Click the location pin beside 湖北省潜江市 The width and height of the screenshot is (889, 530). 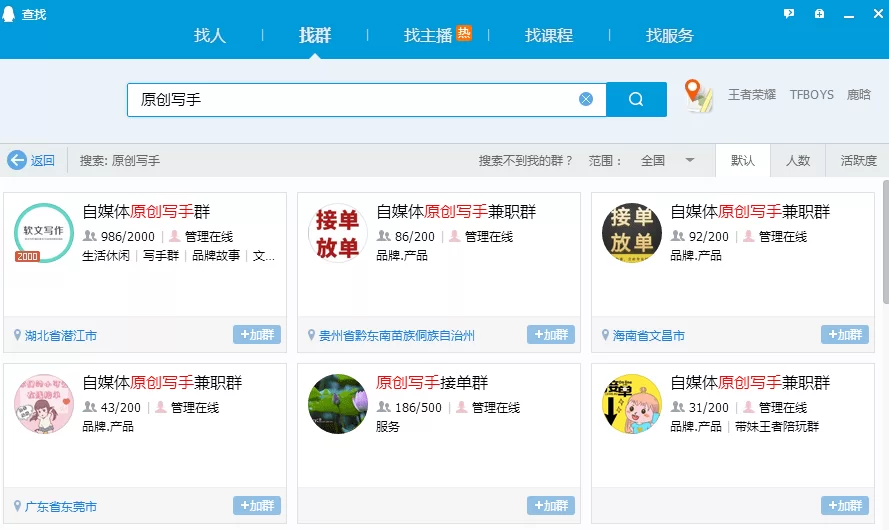[x=17, y=336]
